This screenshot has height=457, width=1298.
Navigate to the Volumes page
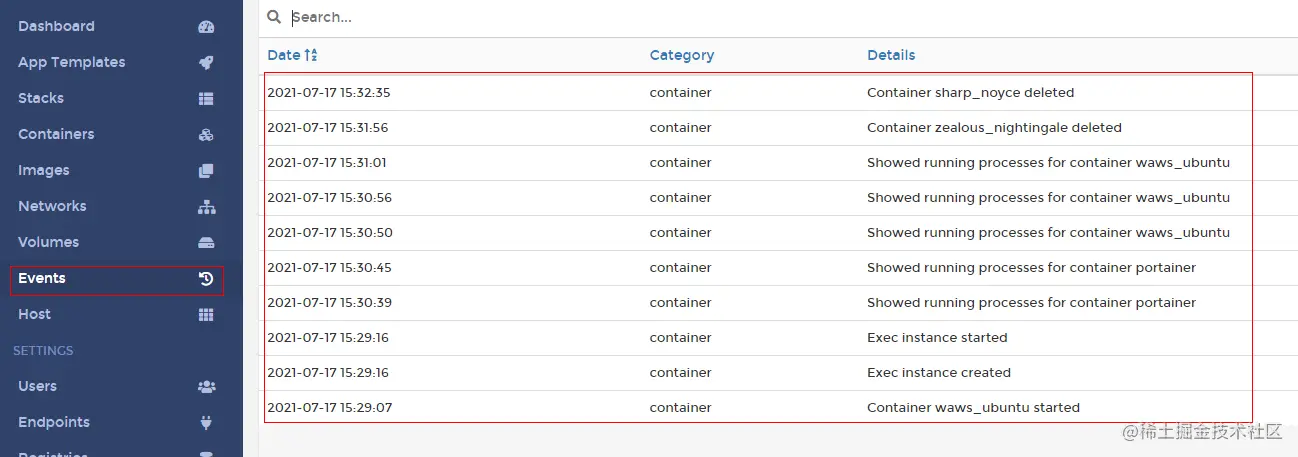point(48,242)
